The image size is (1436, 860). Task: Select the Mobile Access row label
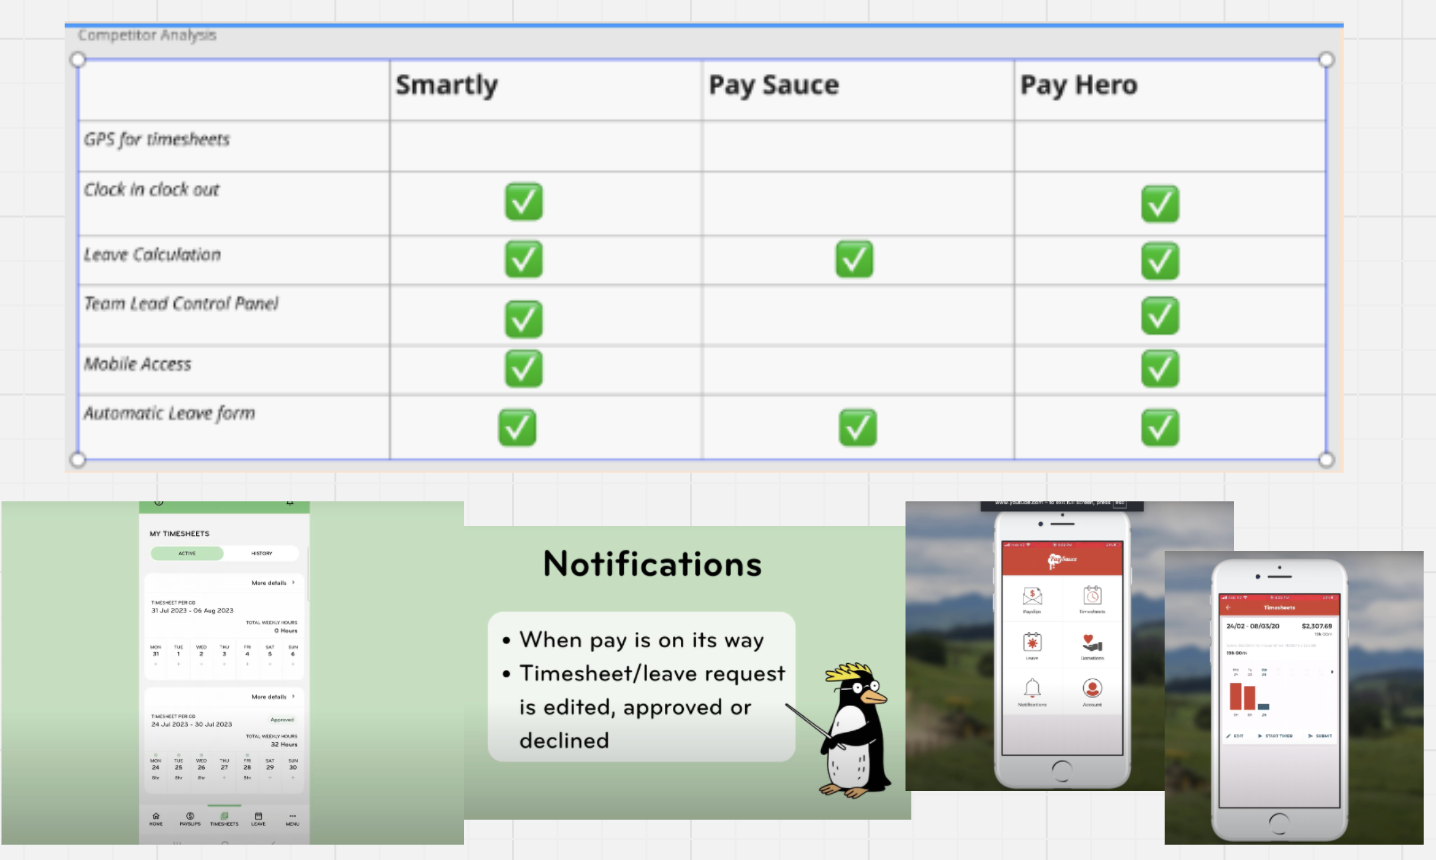coord(137,364)
